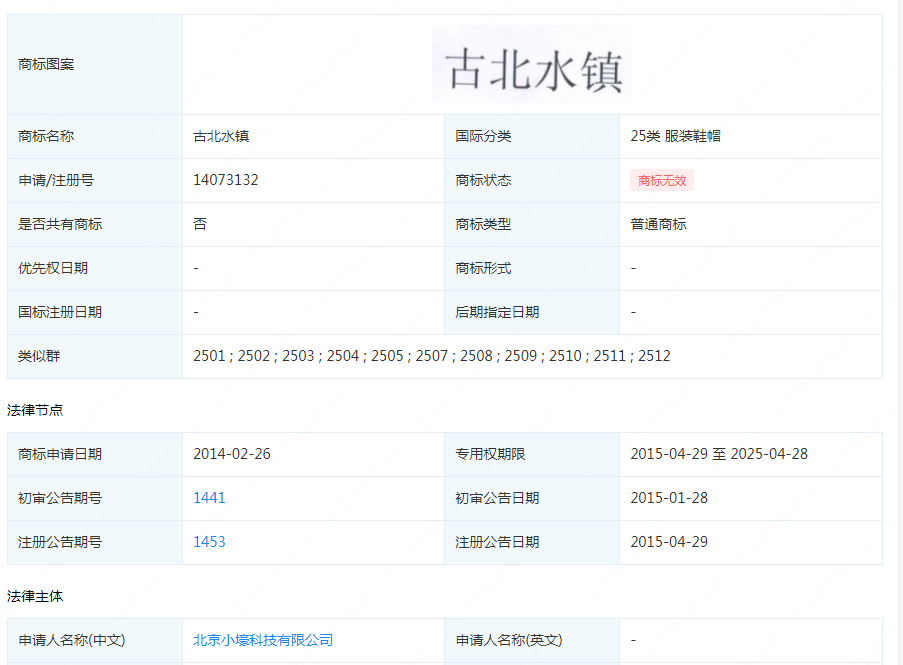Open preliminary announcement issue 1441 link
The height and width of the screenshot is (665, 903).
click(209, 498)
